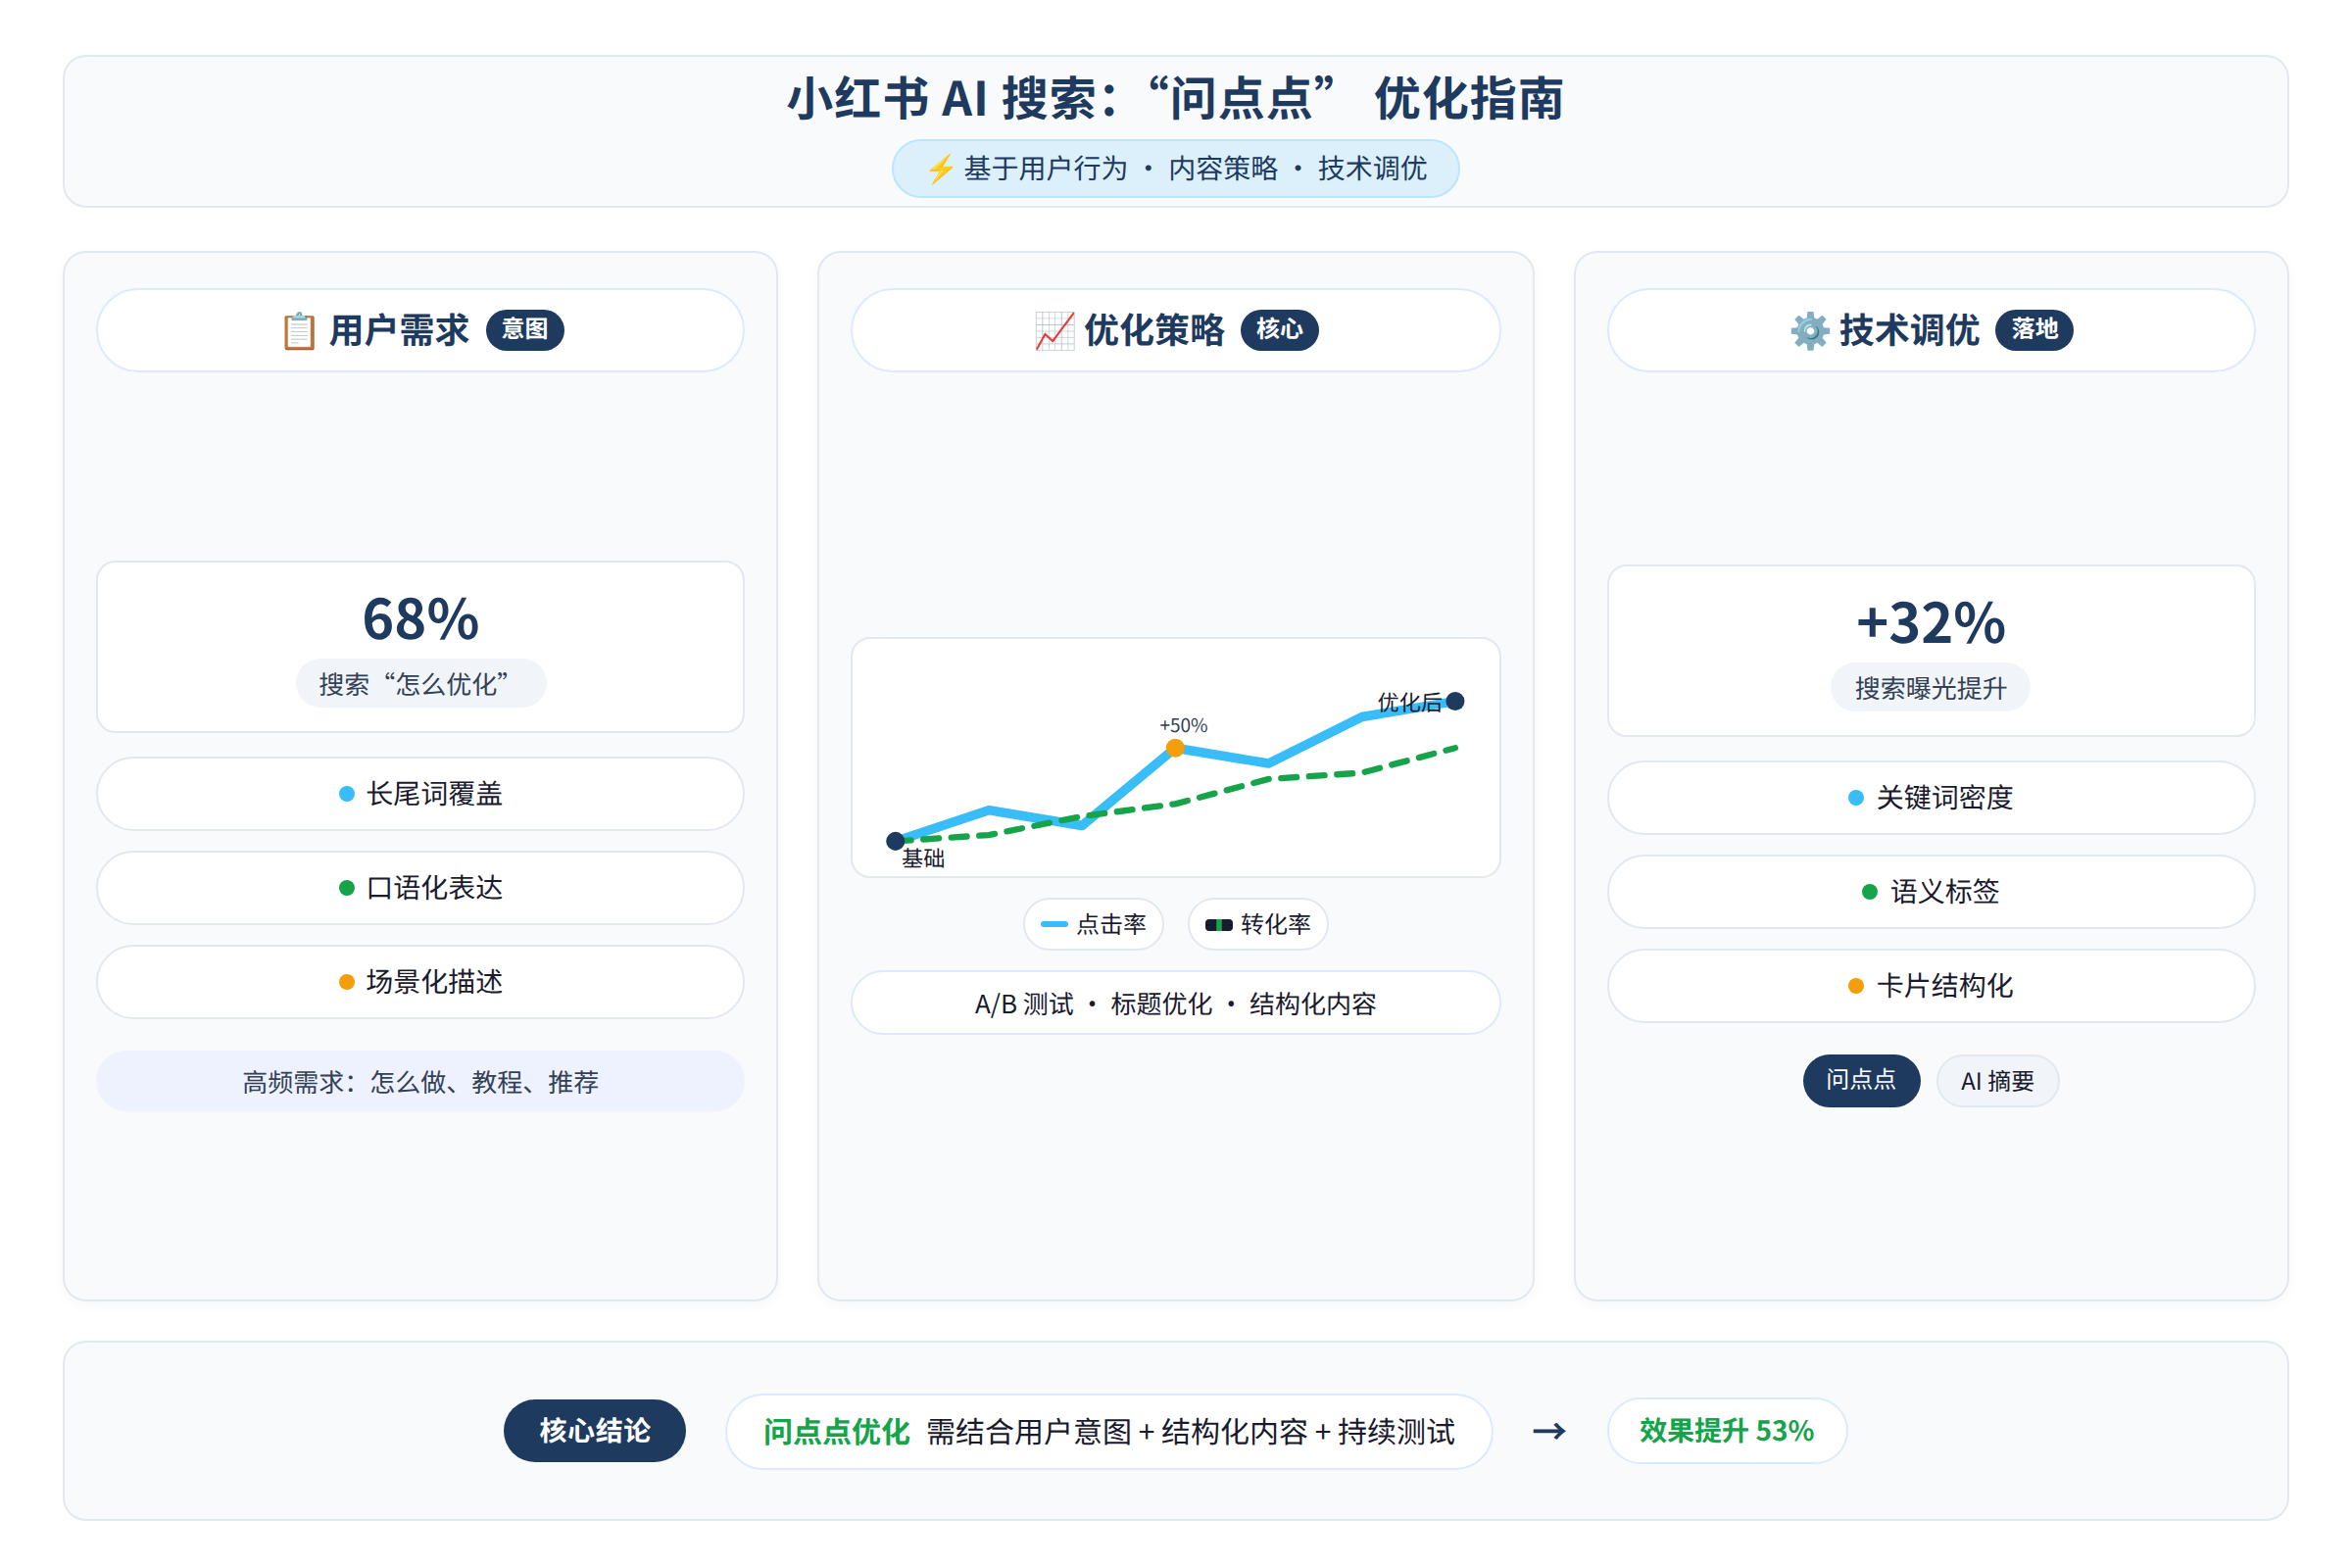
Task: Click the orange dot beside 卡片结构化
Action: click(x=1856, y=986)
